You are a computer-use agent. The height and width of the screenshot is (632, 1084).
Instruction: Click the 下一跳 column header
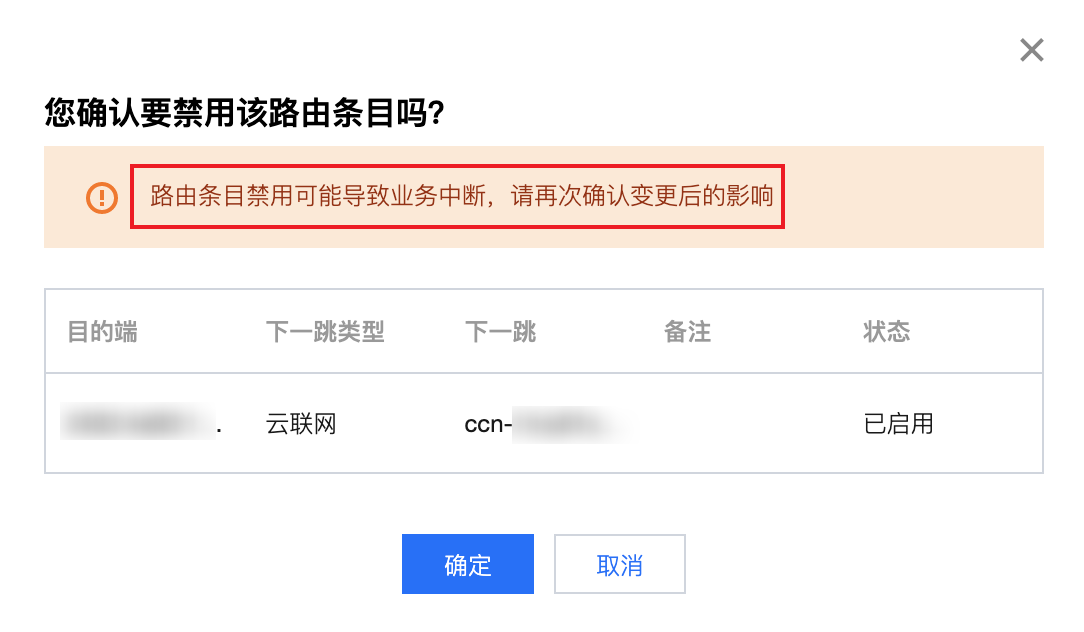(x=501, y=332)
